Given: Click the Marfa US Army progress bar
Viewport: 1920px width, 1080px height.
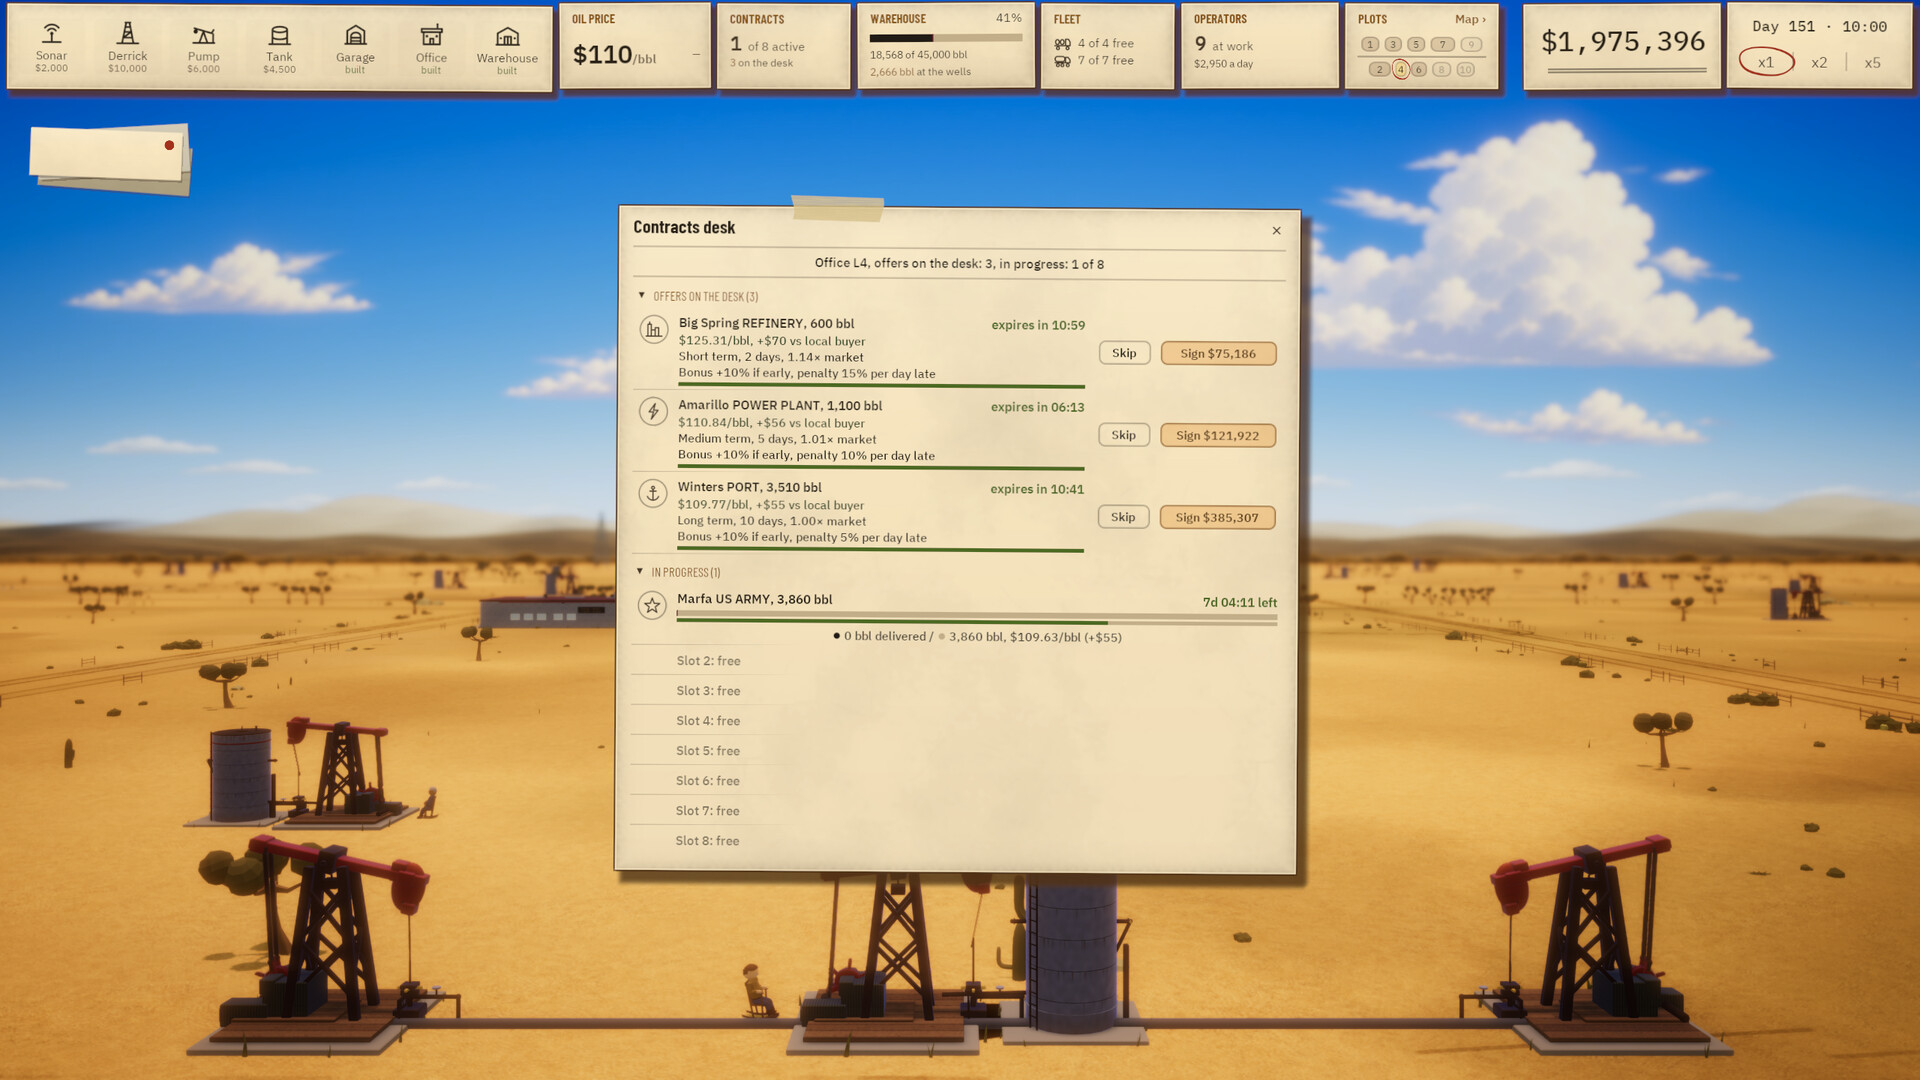Looking at the screenshot, I should (x=976, y=620).
